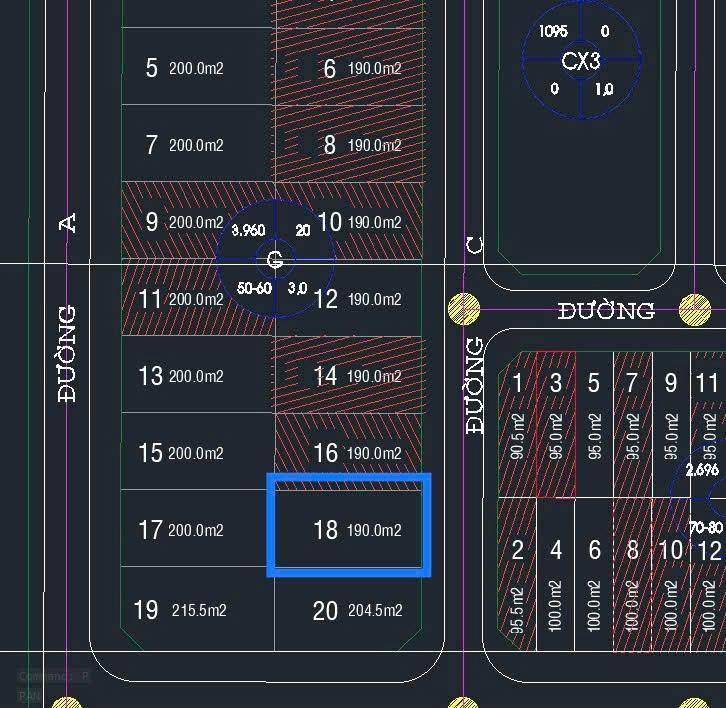The image size is (726, 708).
Task: Select lot 20 labeled 204.5m2
Action: click(x=349, y=610)
